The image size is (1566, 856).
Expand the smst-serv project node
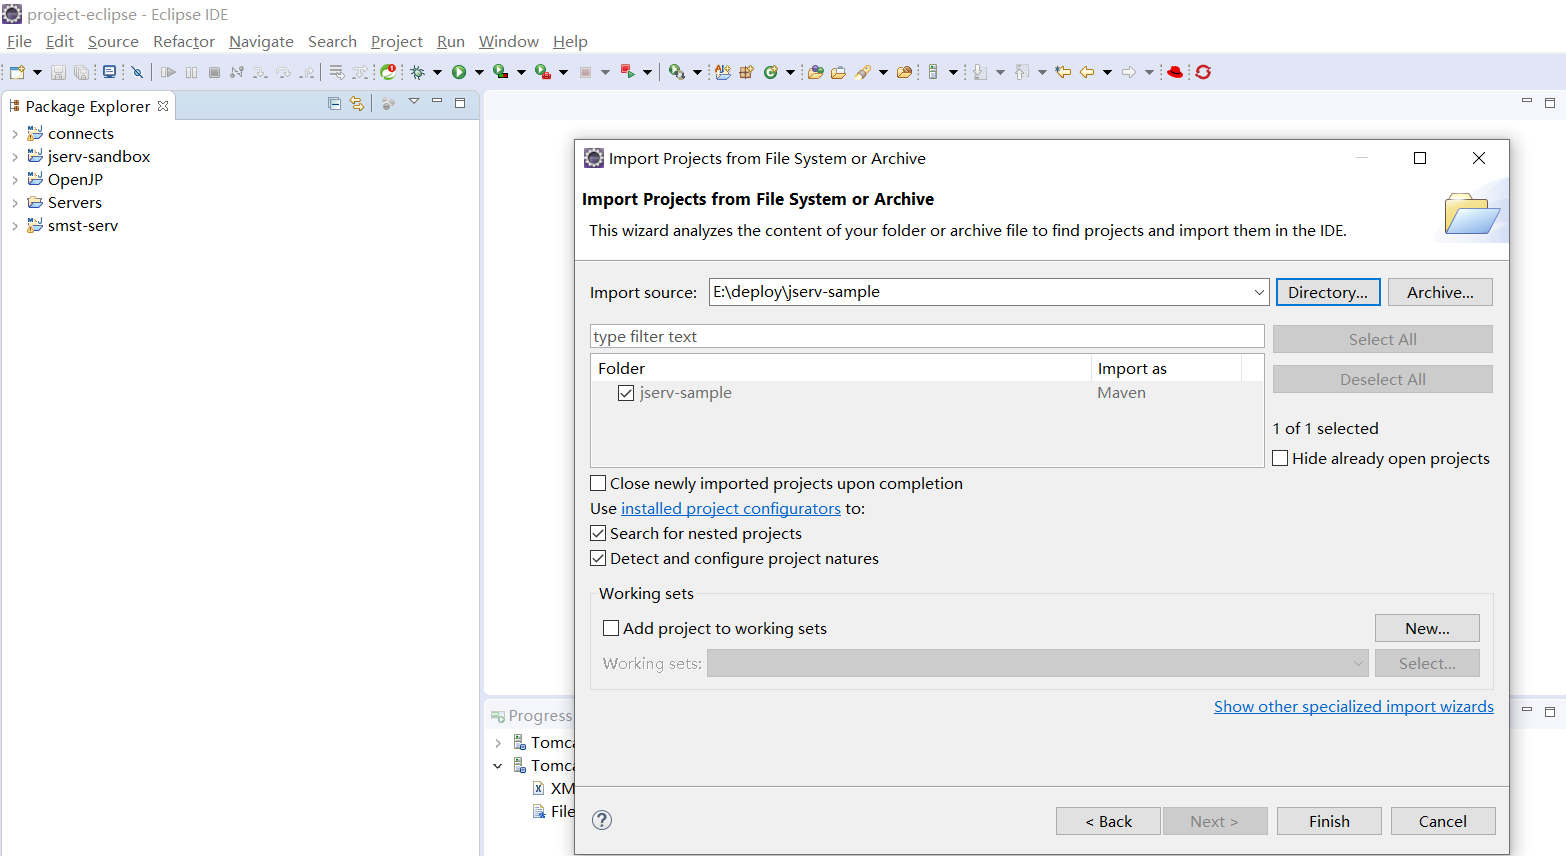[15, 226]
